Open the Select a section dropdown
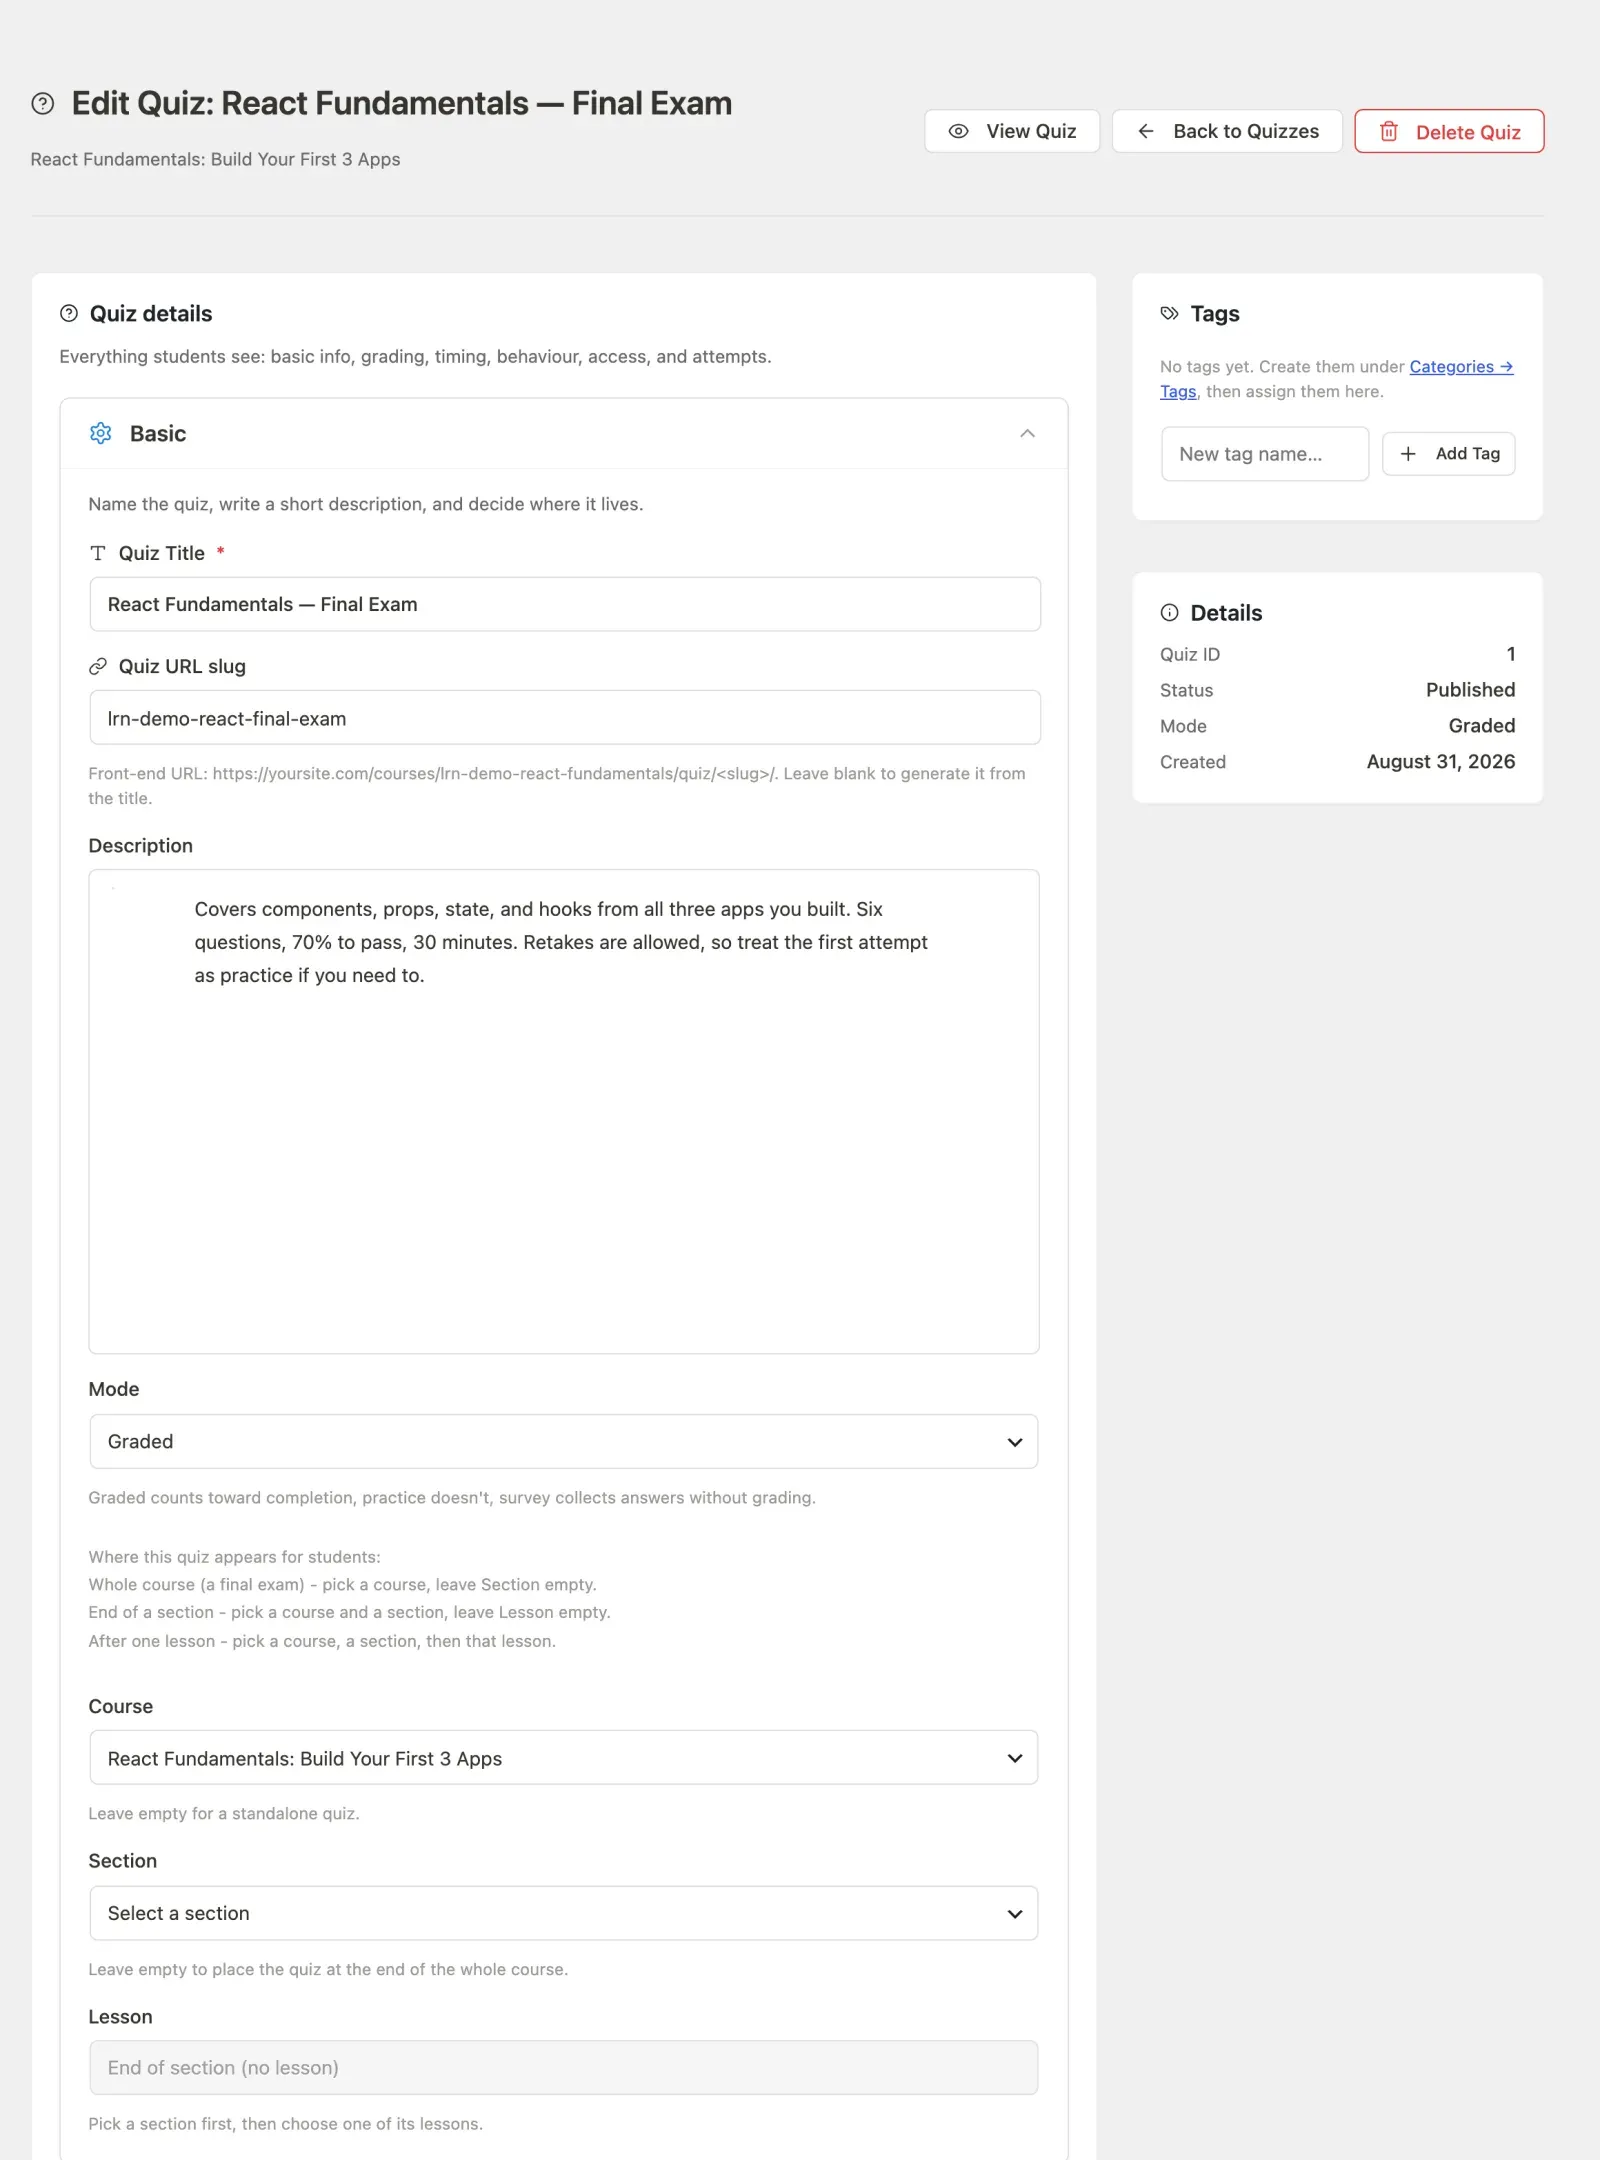Image resolution: width=1600 pixels, height=2160 pixels. click(x=564, y=1913)
